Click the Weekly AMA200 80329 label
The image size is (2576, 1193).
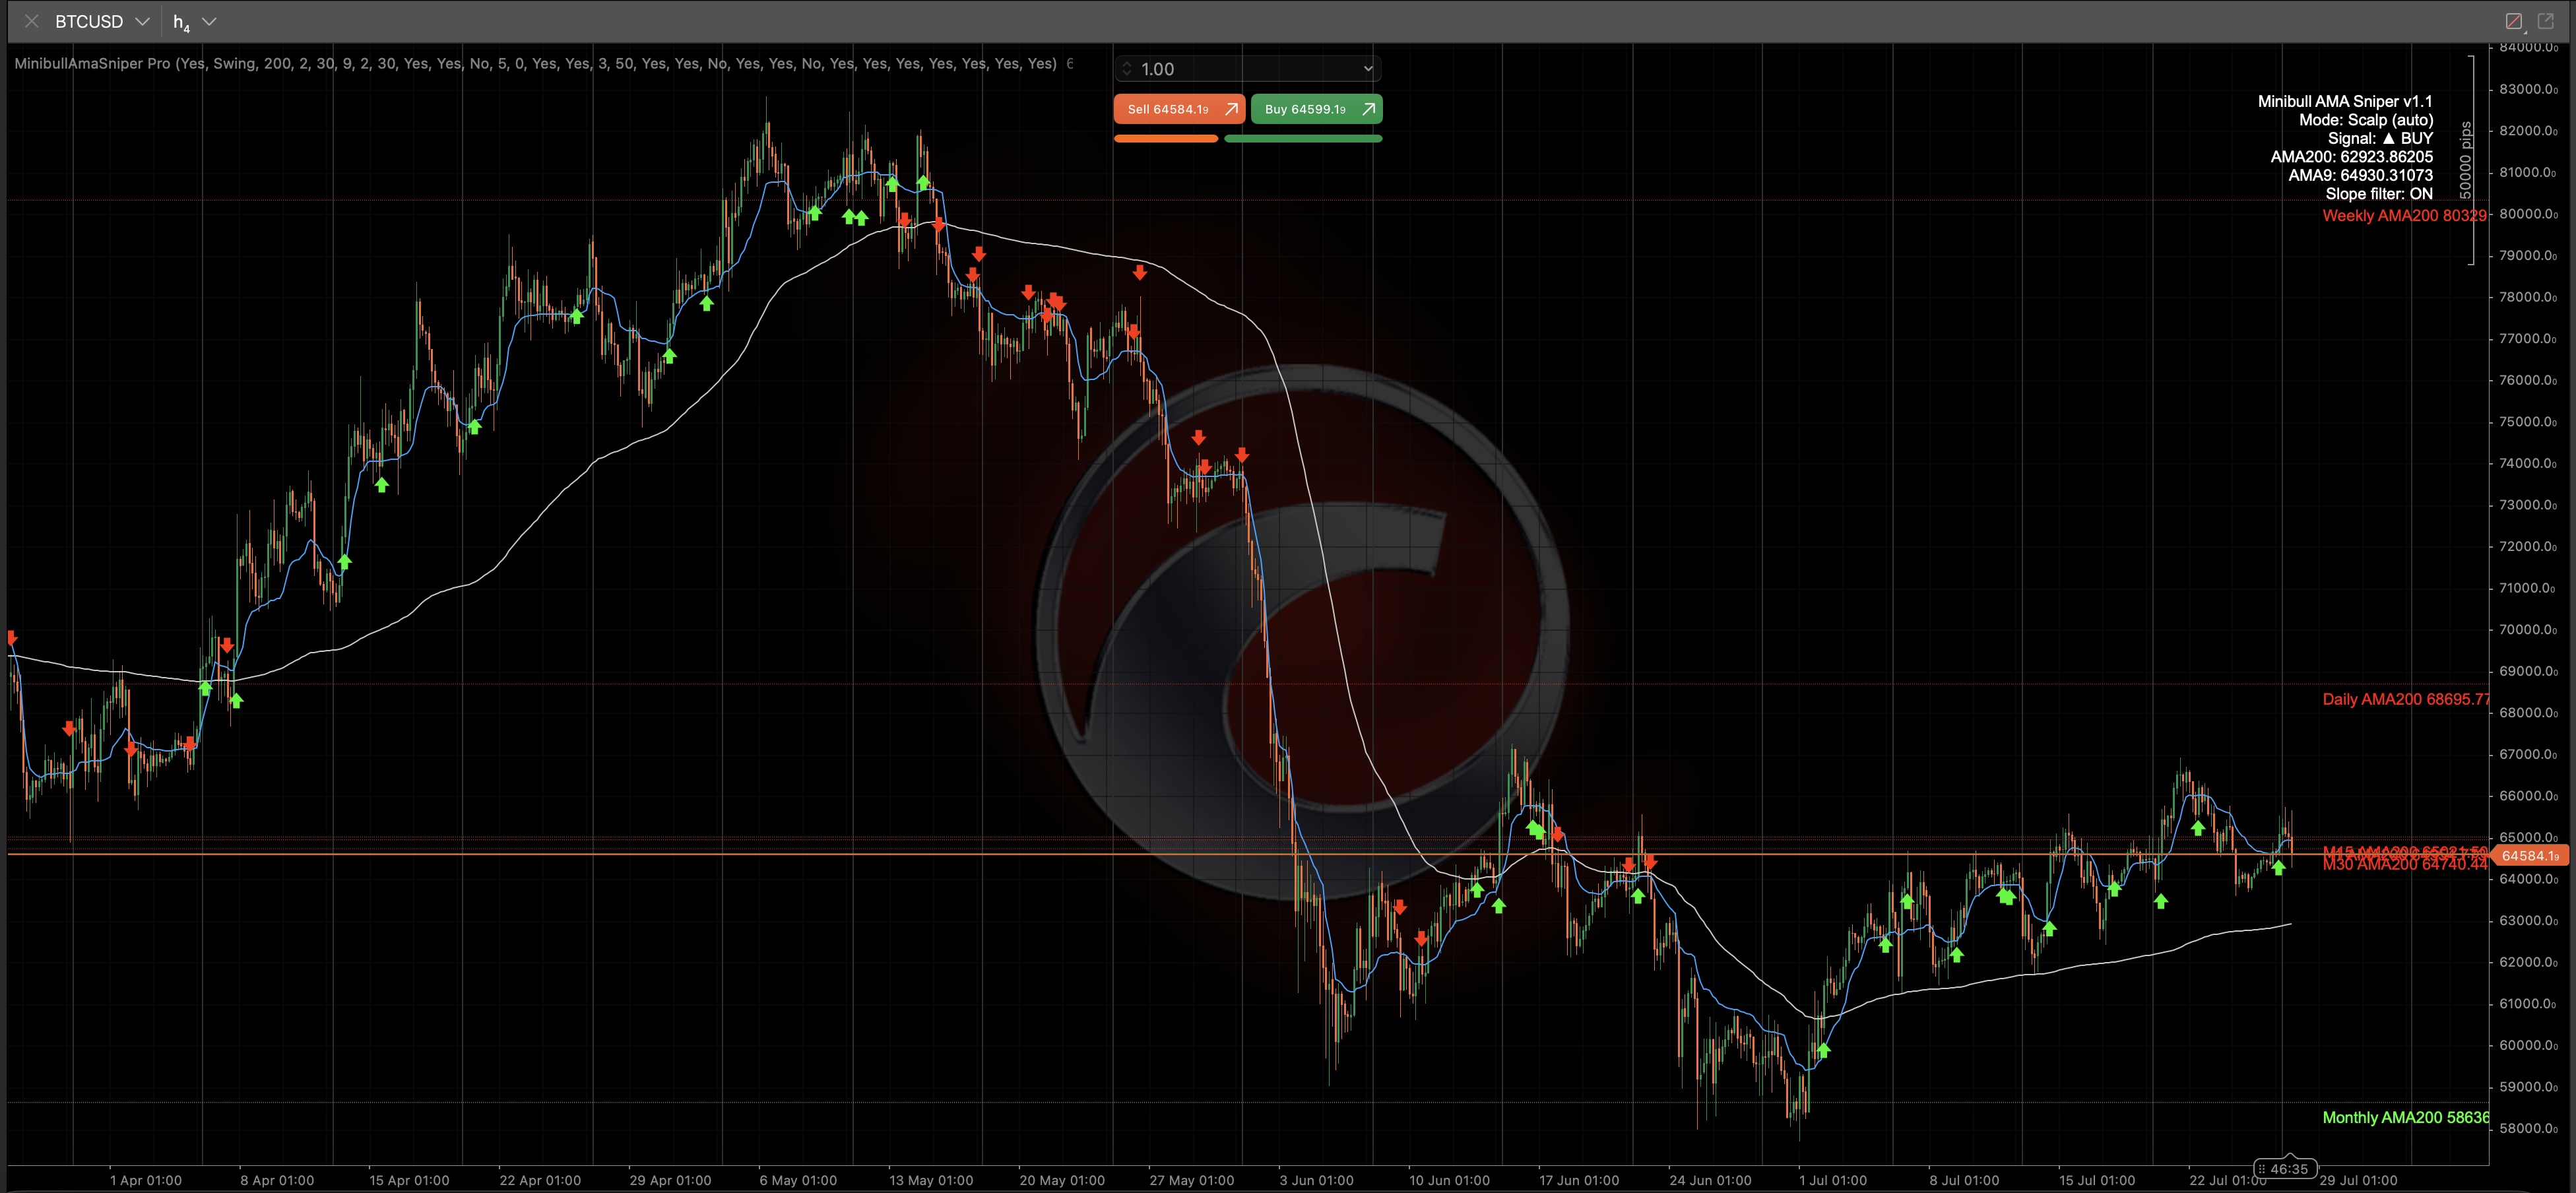(2404, 216)
